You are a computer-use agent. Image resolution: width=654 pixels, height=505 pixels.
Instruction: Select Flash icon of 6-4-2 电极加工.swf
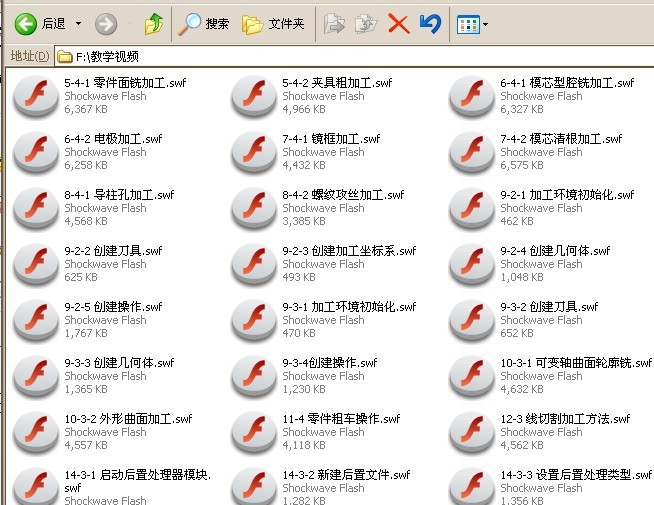pos(36,152)
